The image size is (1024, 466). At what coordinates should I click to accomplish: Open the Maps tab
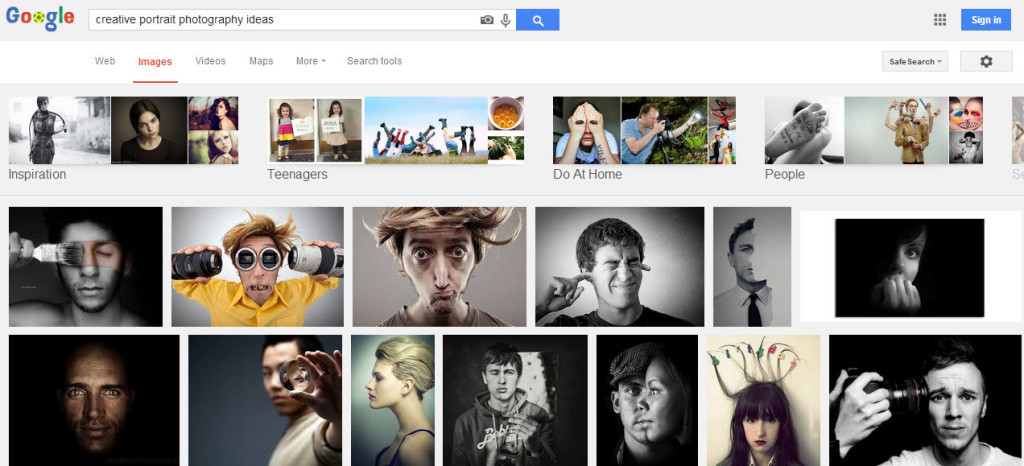click(261, 61)
